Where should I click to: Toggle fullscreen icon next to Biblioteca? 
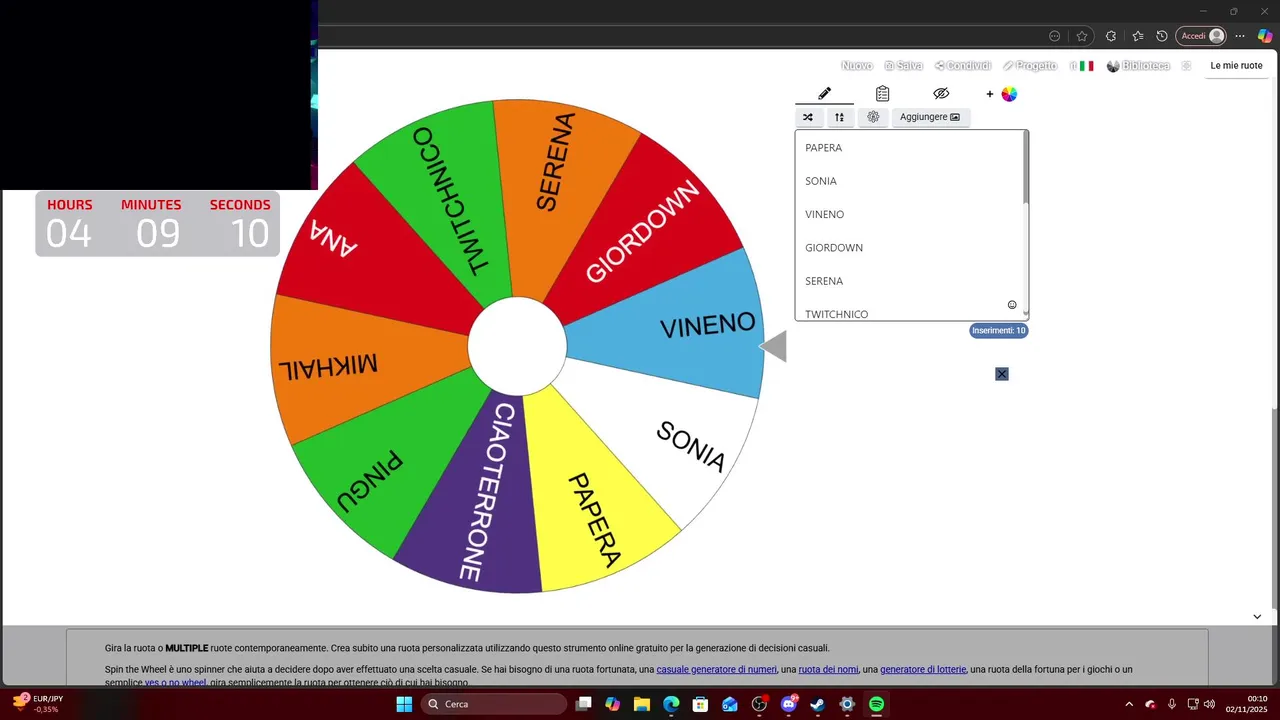1186,66
